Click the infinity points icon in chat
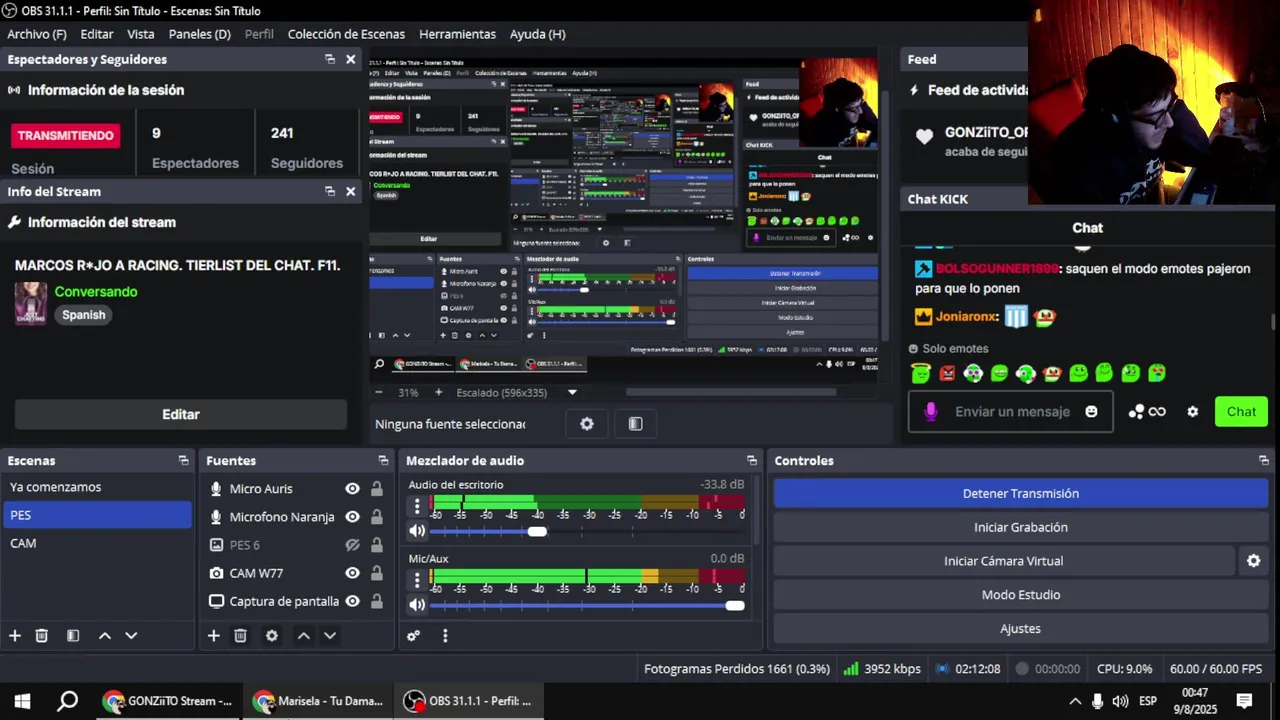The image size is (1280, 720). click(1147, 412)
